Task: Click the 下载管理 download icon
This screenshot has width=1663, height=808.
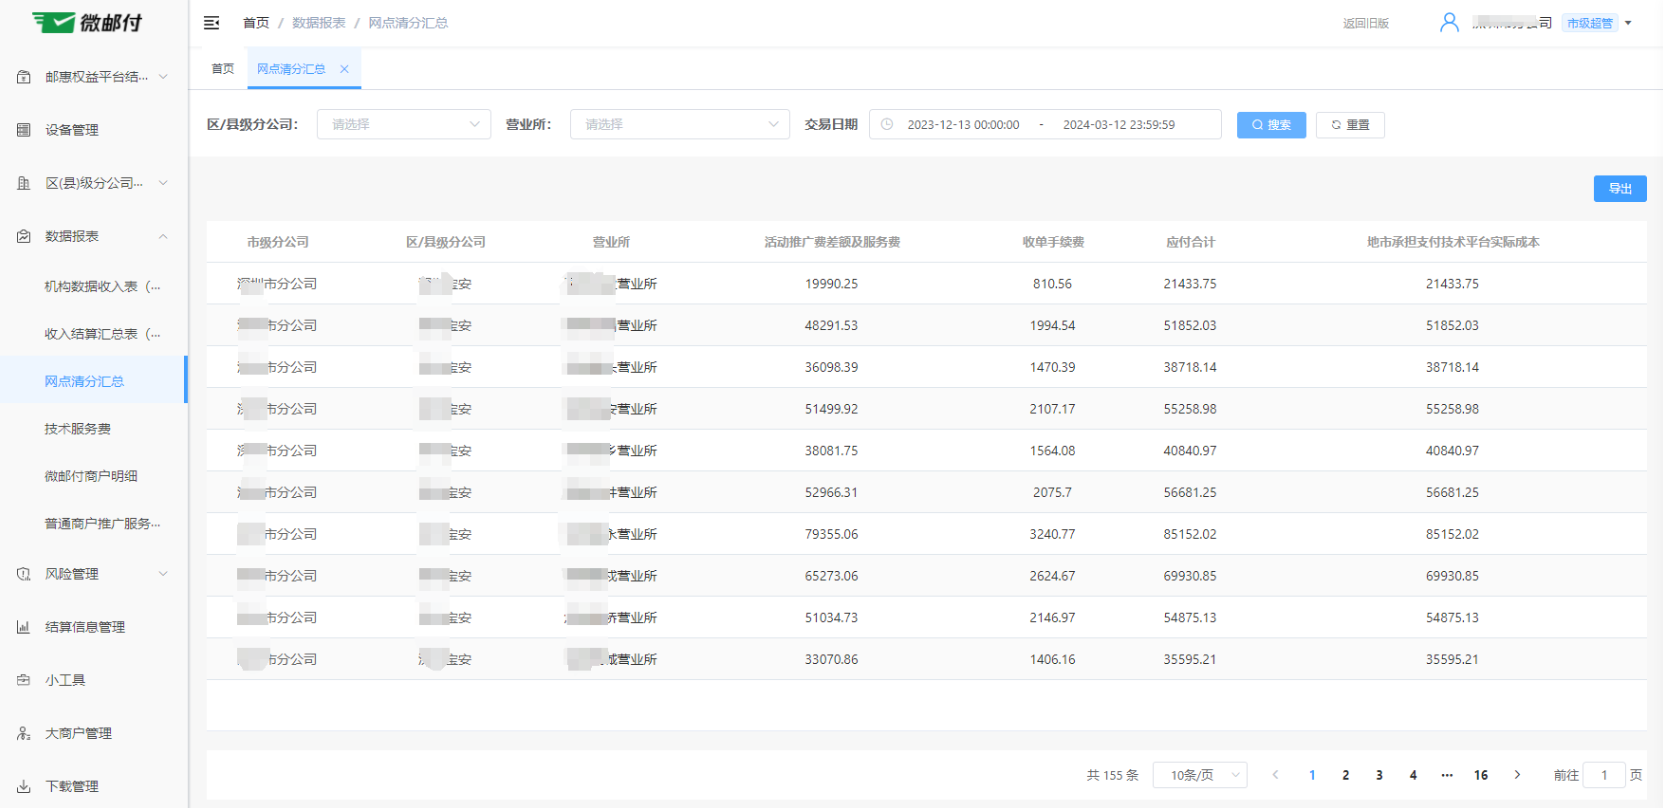Action: coord(24,786)
